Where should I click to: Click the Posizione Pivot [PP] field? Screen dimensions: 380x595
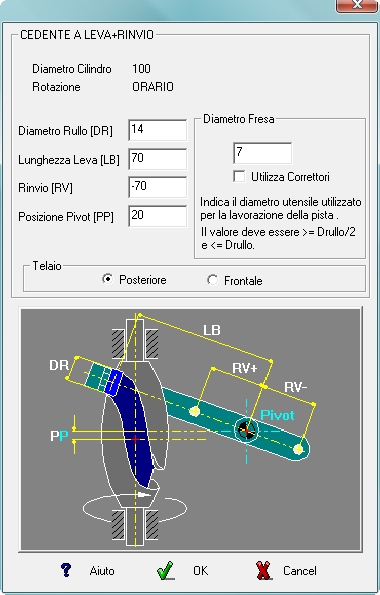158,216
